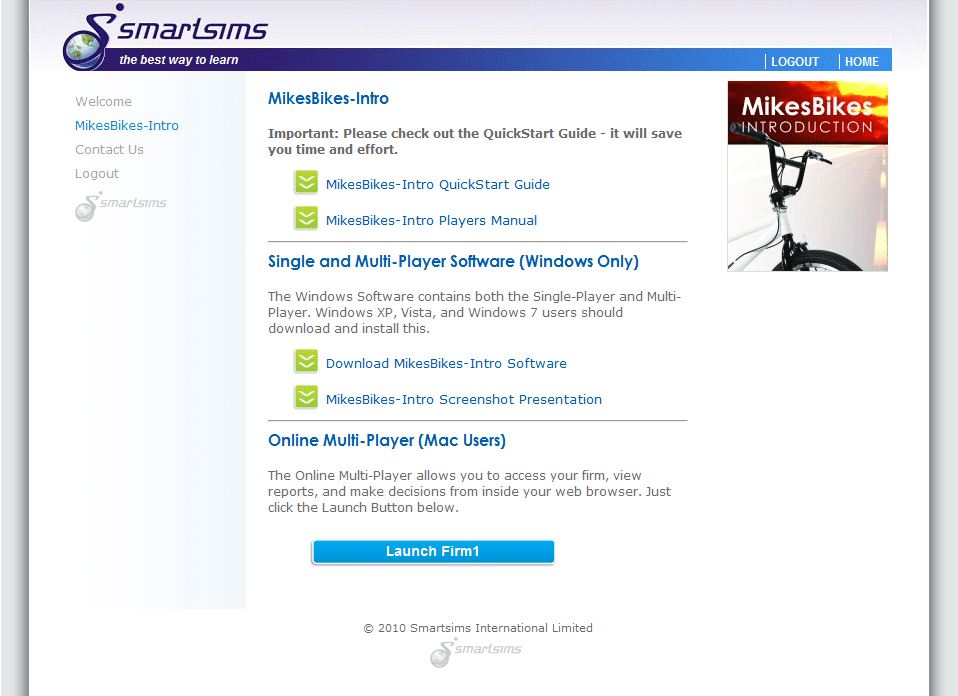Open the MikesBikes-Intro Players Manual link

pos(431,221)
